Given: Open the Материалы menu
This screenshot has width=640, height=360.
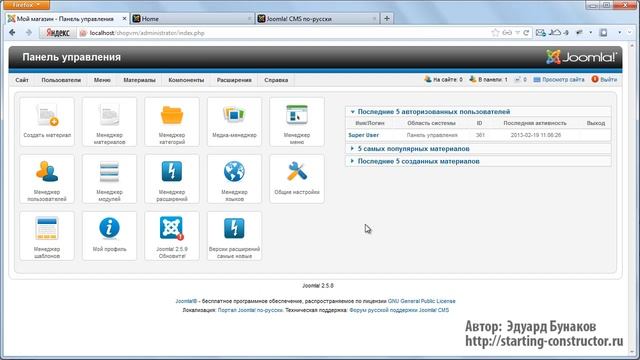Looking at the screenshot, I should [139, 80].
